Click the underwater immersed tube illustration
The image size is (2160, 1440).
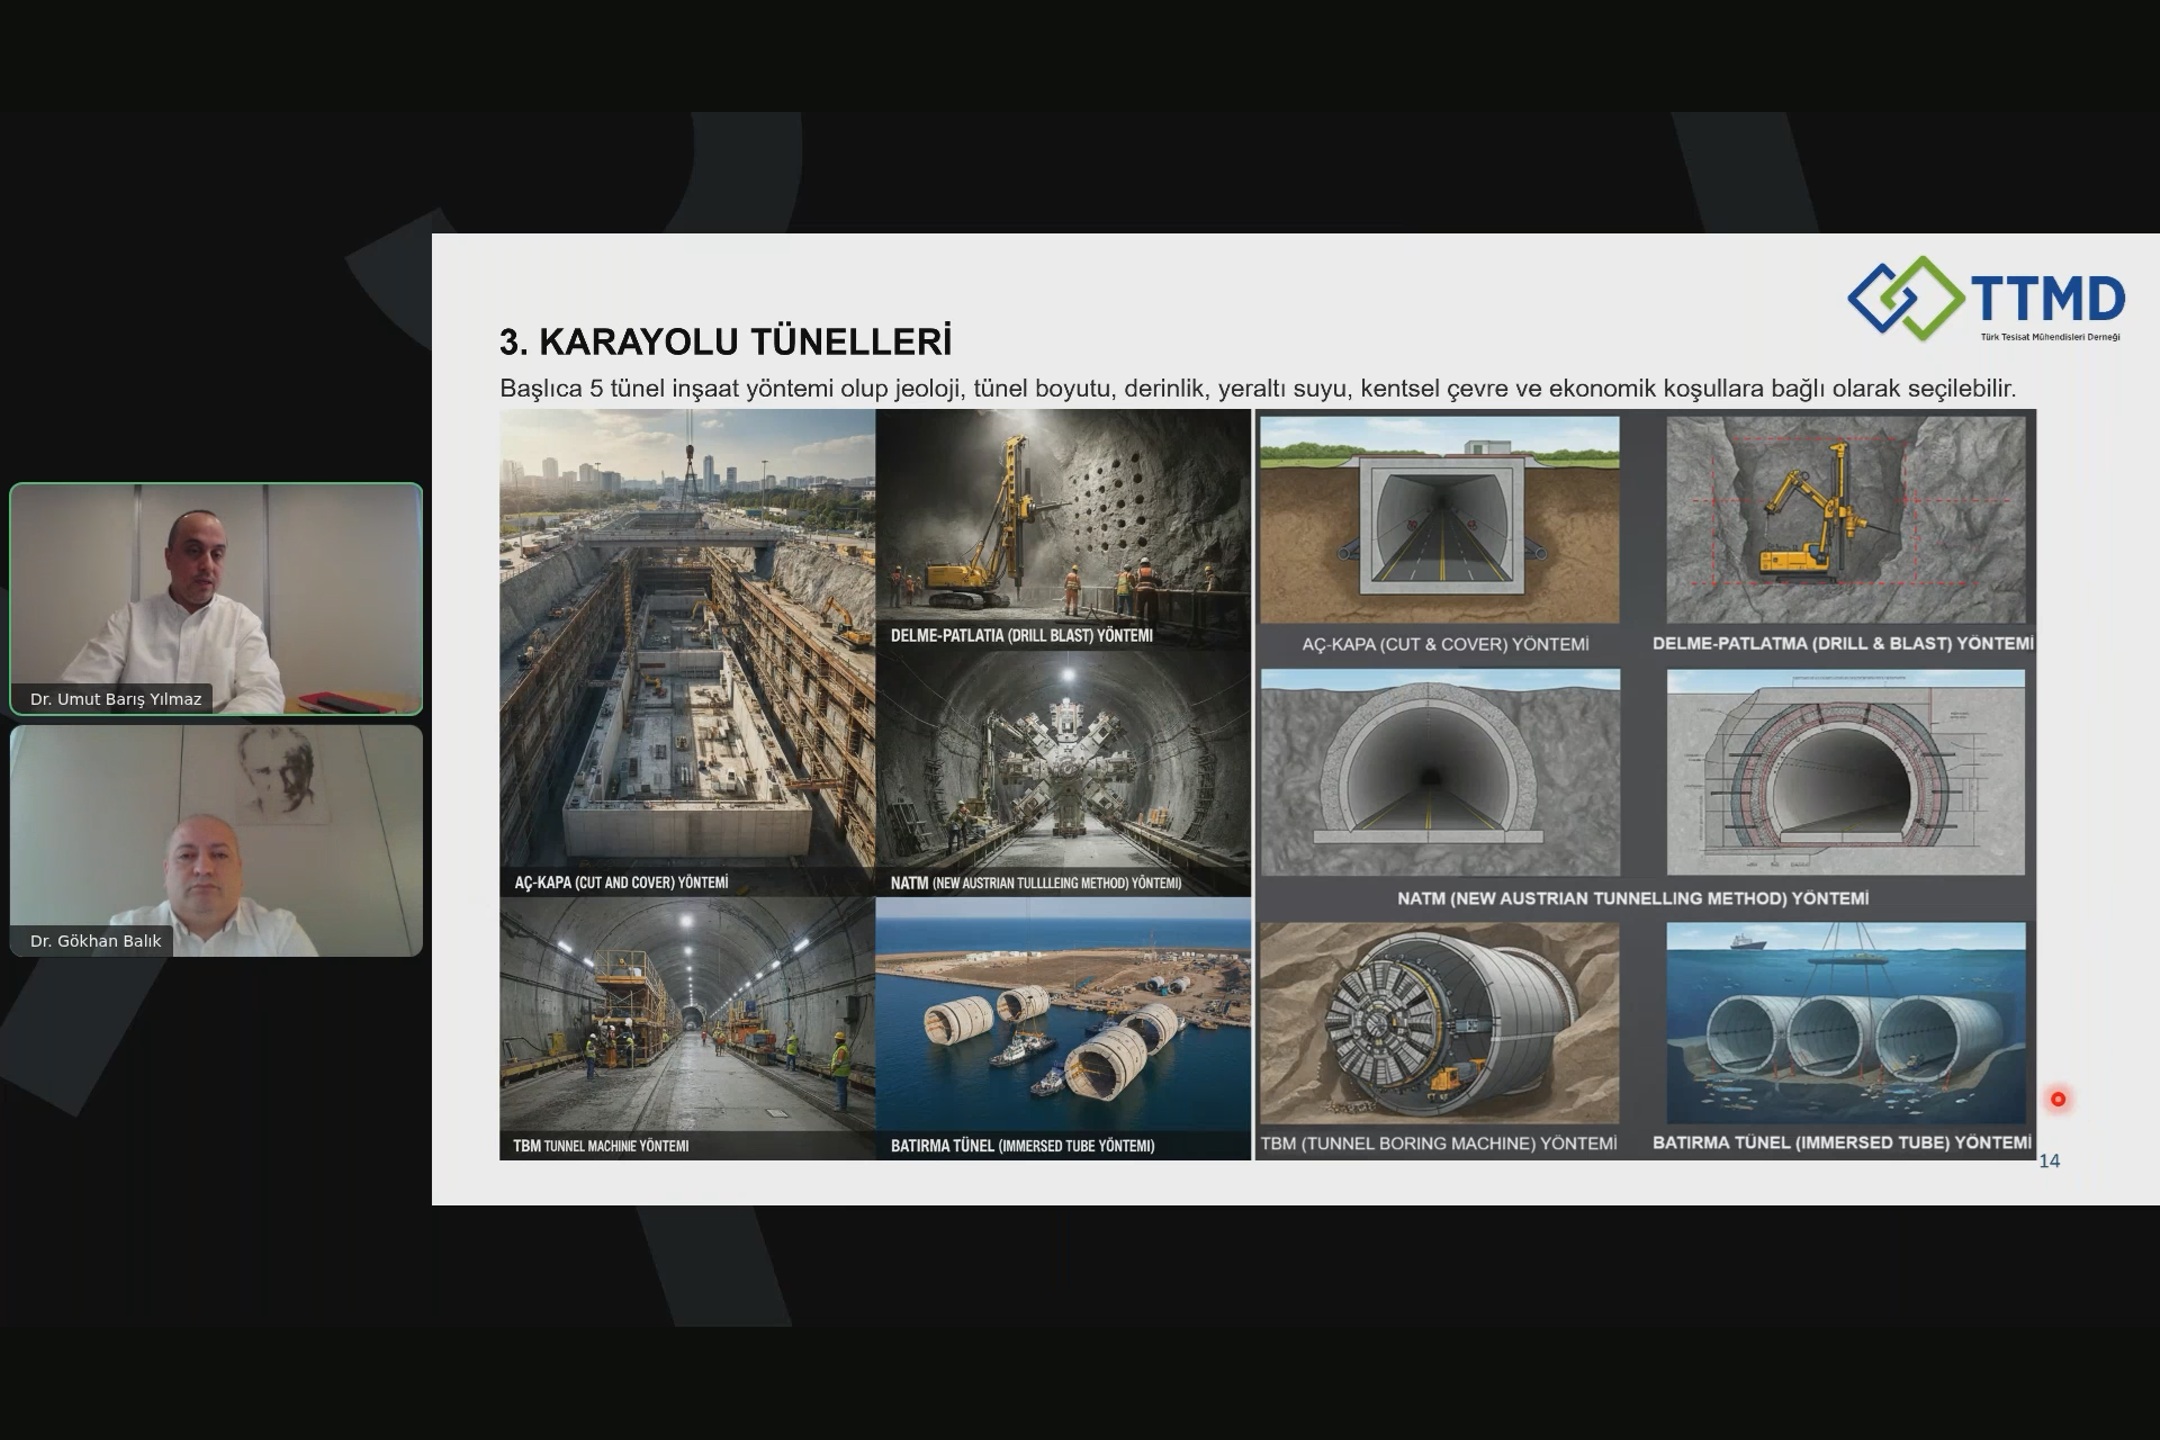1845,1022
